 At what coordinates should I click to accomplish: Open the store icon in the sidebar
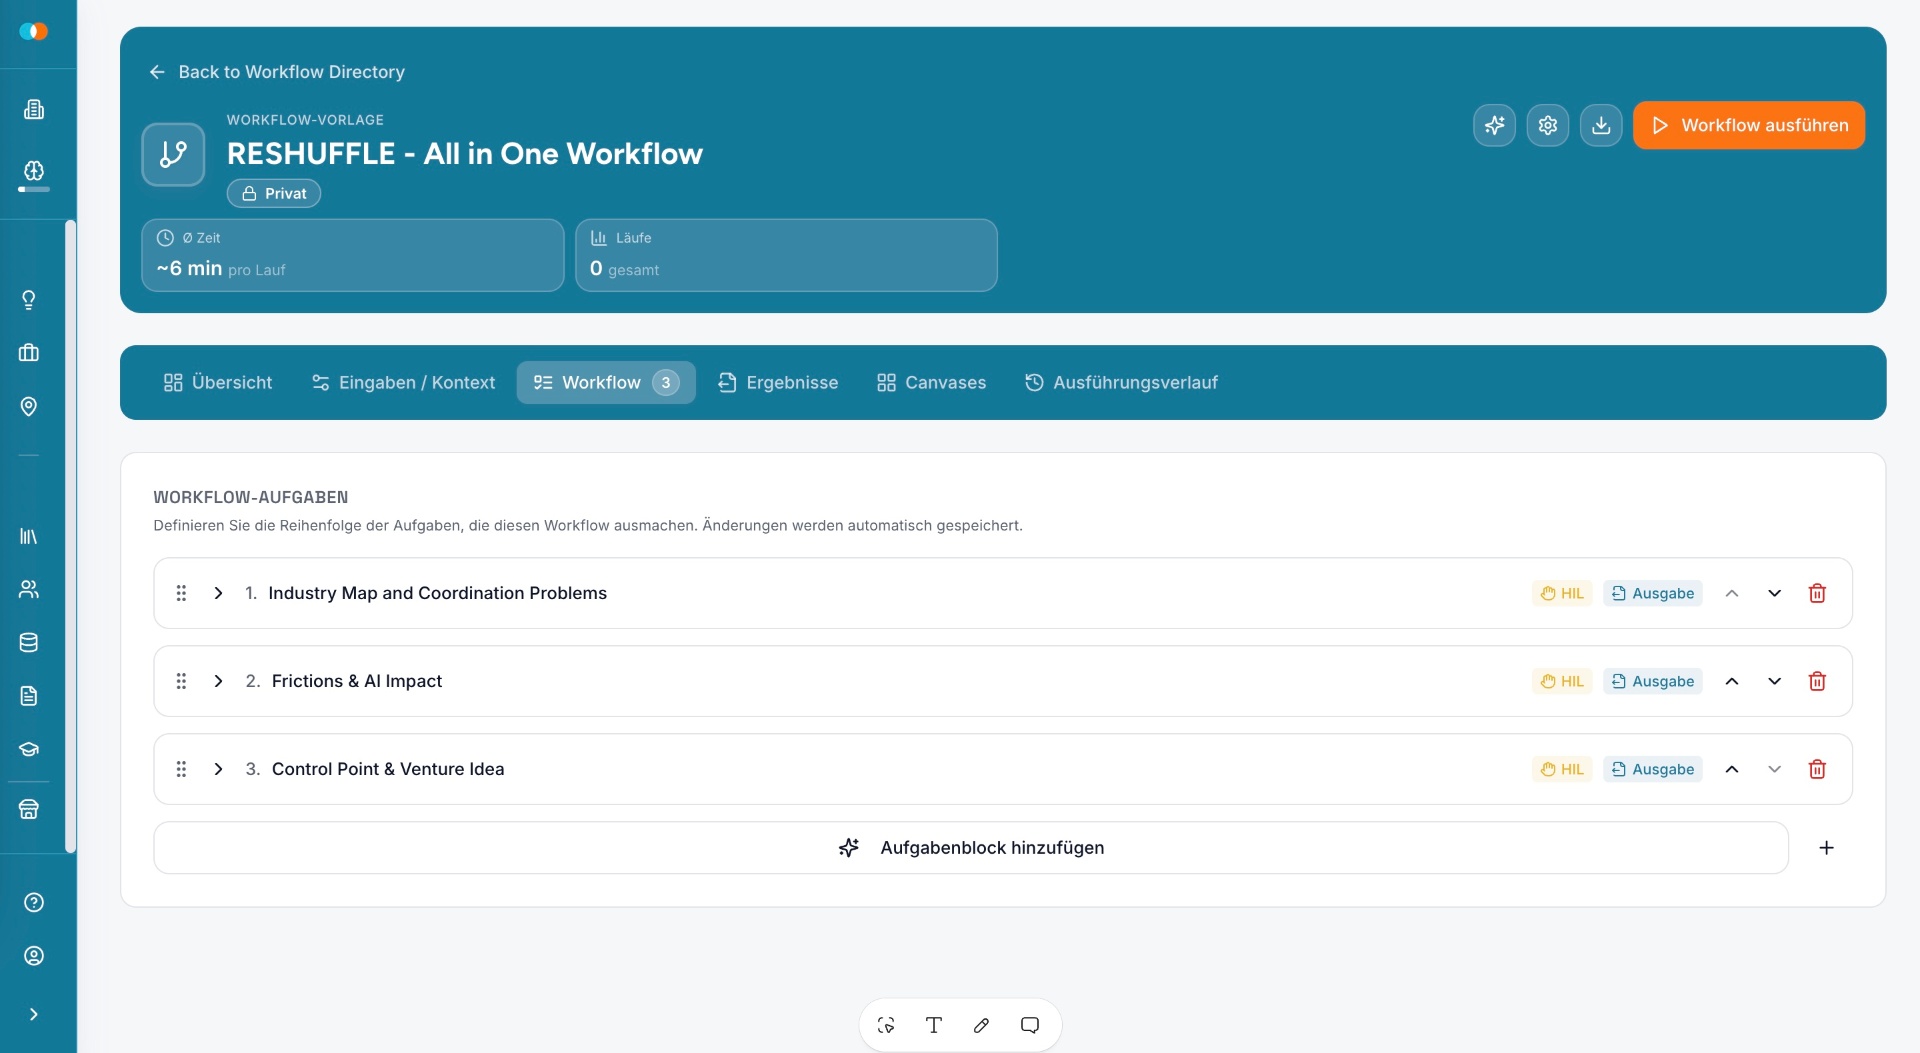tap(29, 809)
